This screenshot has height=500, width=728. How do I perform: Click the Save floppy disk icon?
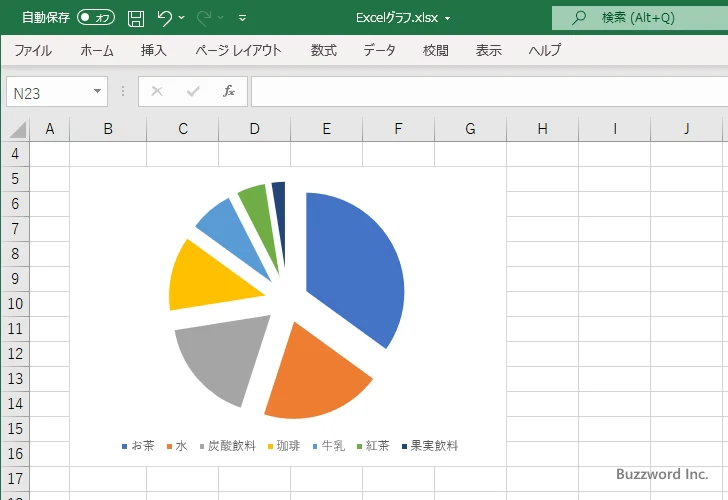click(136, 19)
